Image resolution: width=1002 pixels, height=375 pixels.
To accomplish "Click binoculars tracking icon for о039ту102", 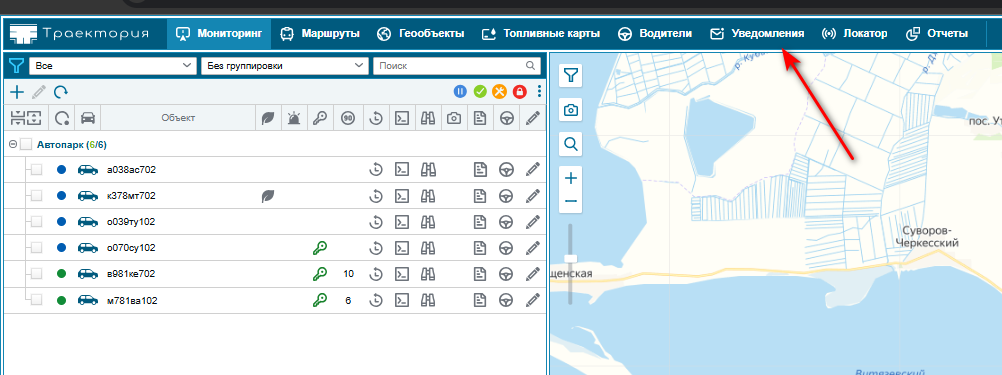I will pos(428,222).
